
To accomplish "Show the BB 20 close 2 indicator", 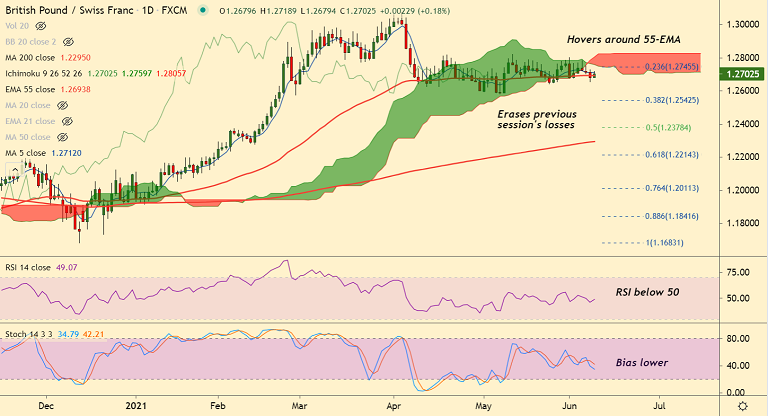I will point(69,42).
